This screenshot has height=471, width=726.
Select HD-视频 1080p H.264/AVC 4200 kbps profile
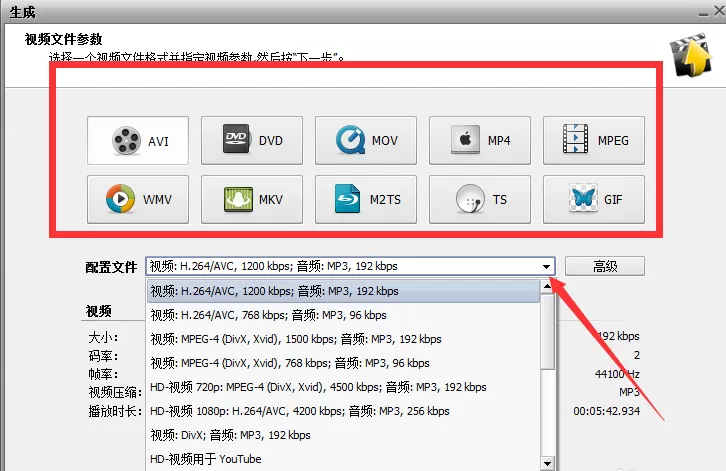point(343,411)
